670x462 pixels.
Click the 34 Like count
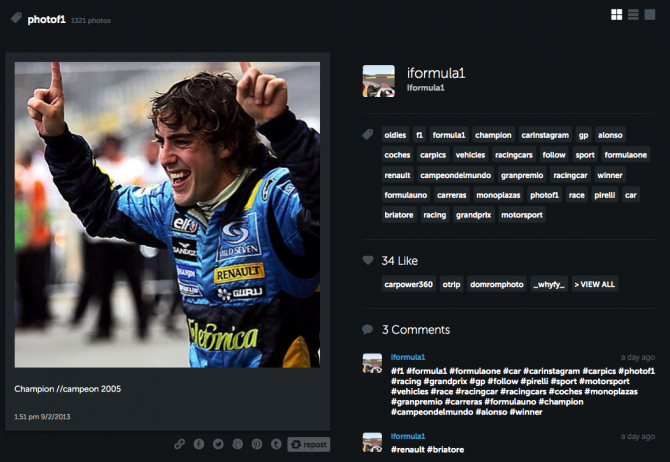coord(400,260)
